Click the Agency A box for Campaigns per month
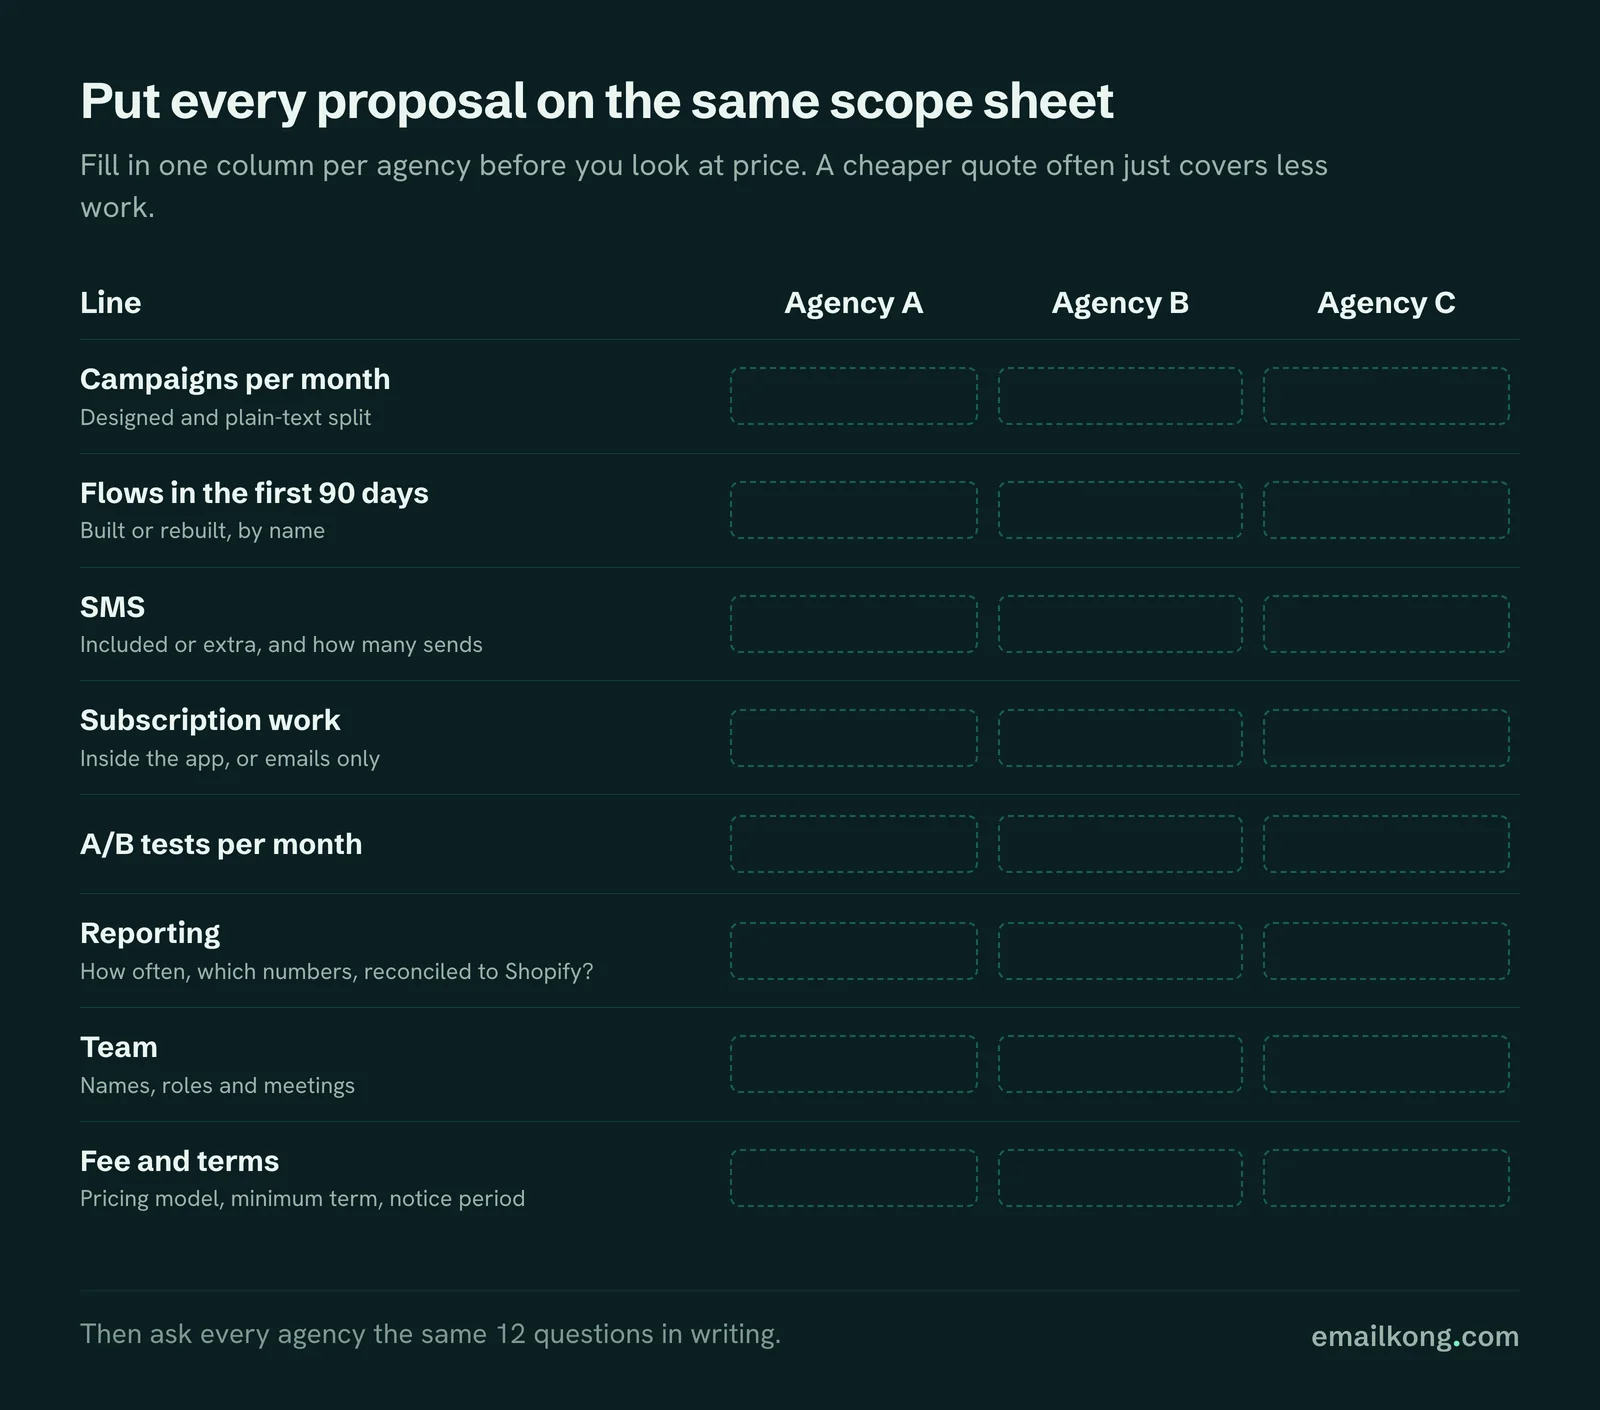Image resolution: width=1600 pixels, height=1410 pixels. [853, 396]
